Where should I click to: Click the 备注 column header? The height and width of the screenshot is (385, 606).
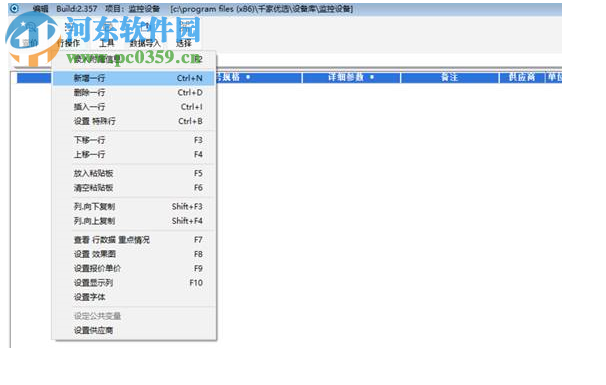[x=449, y=77]
